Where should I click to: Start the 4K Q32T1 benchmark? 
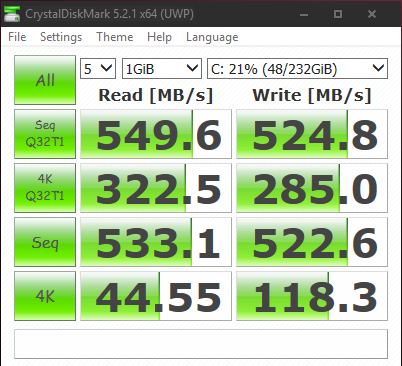(45, 188)
